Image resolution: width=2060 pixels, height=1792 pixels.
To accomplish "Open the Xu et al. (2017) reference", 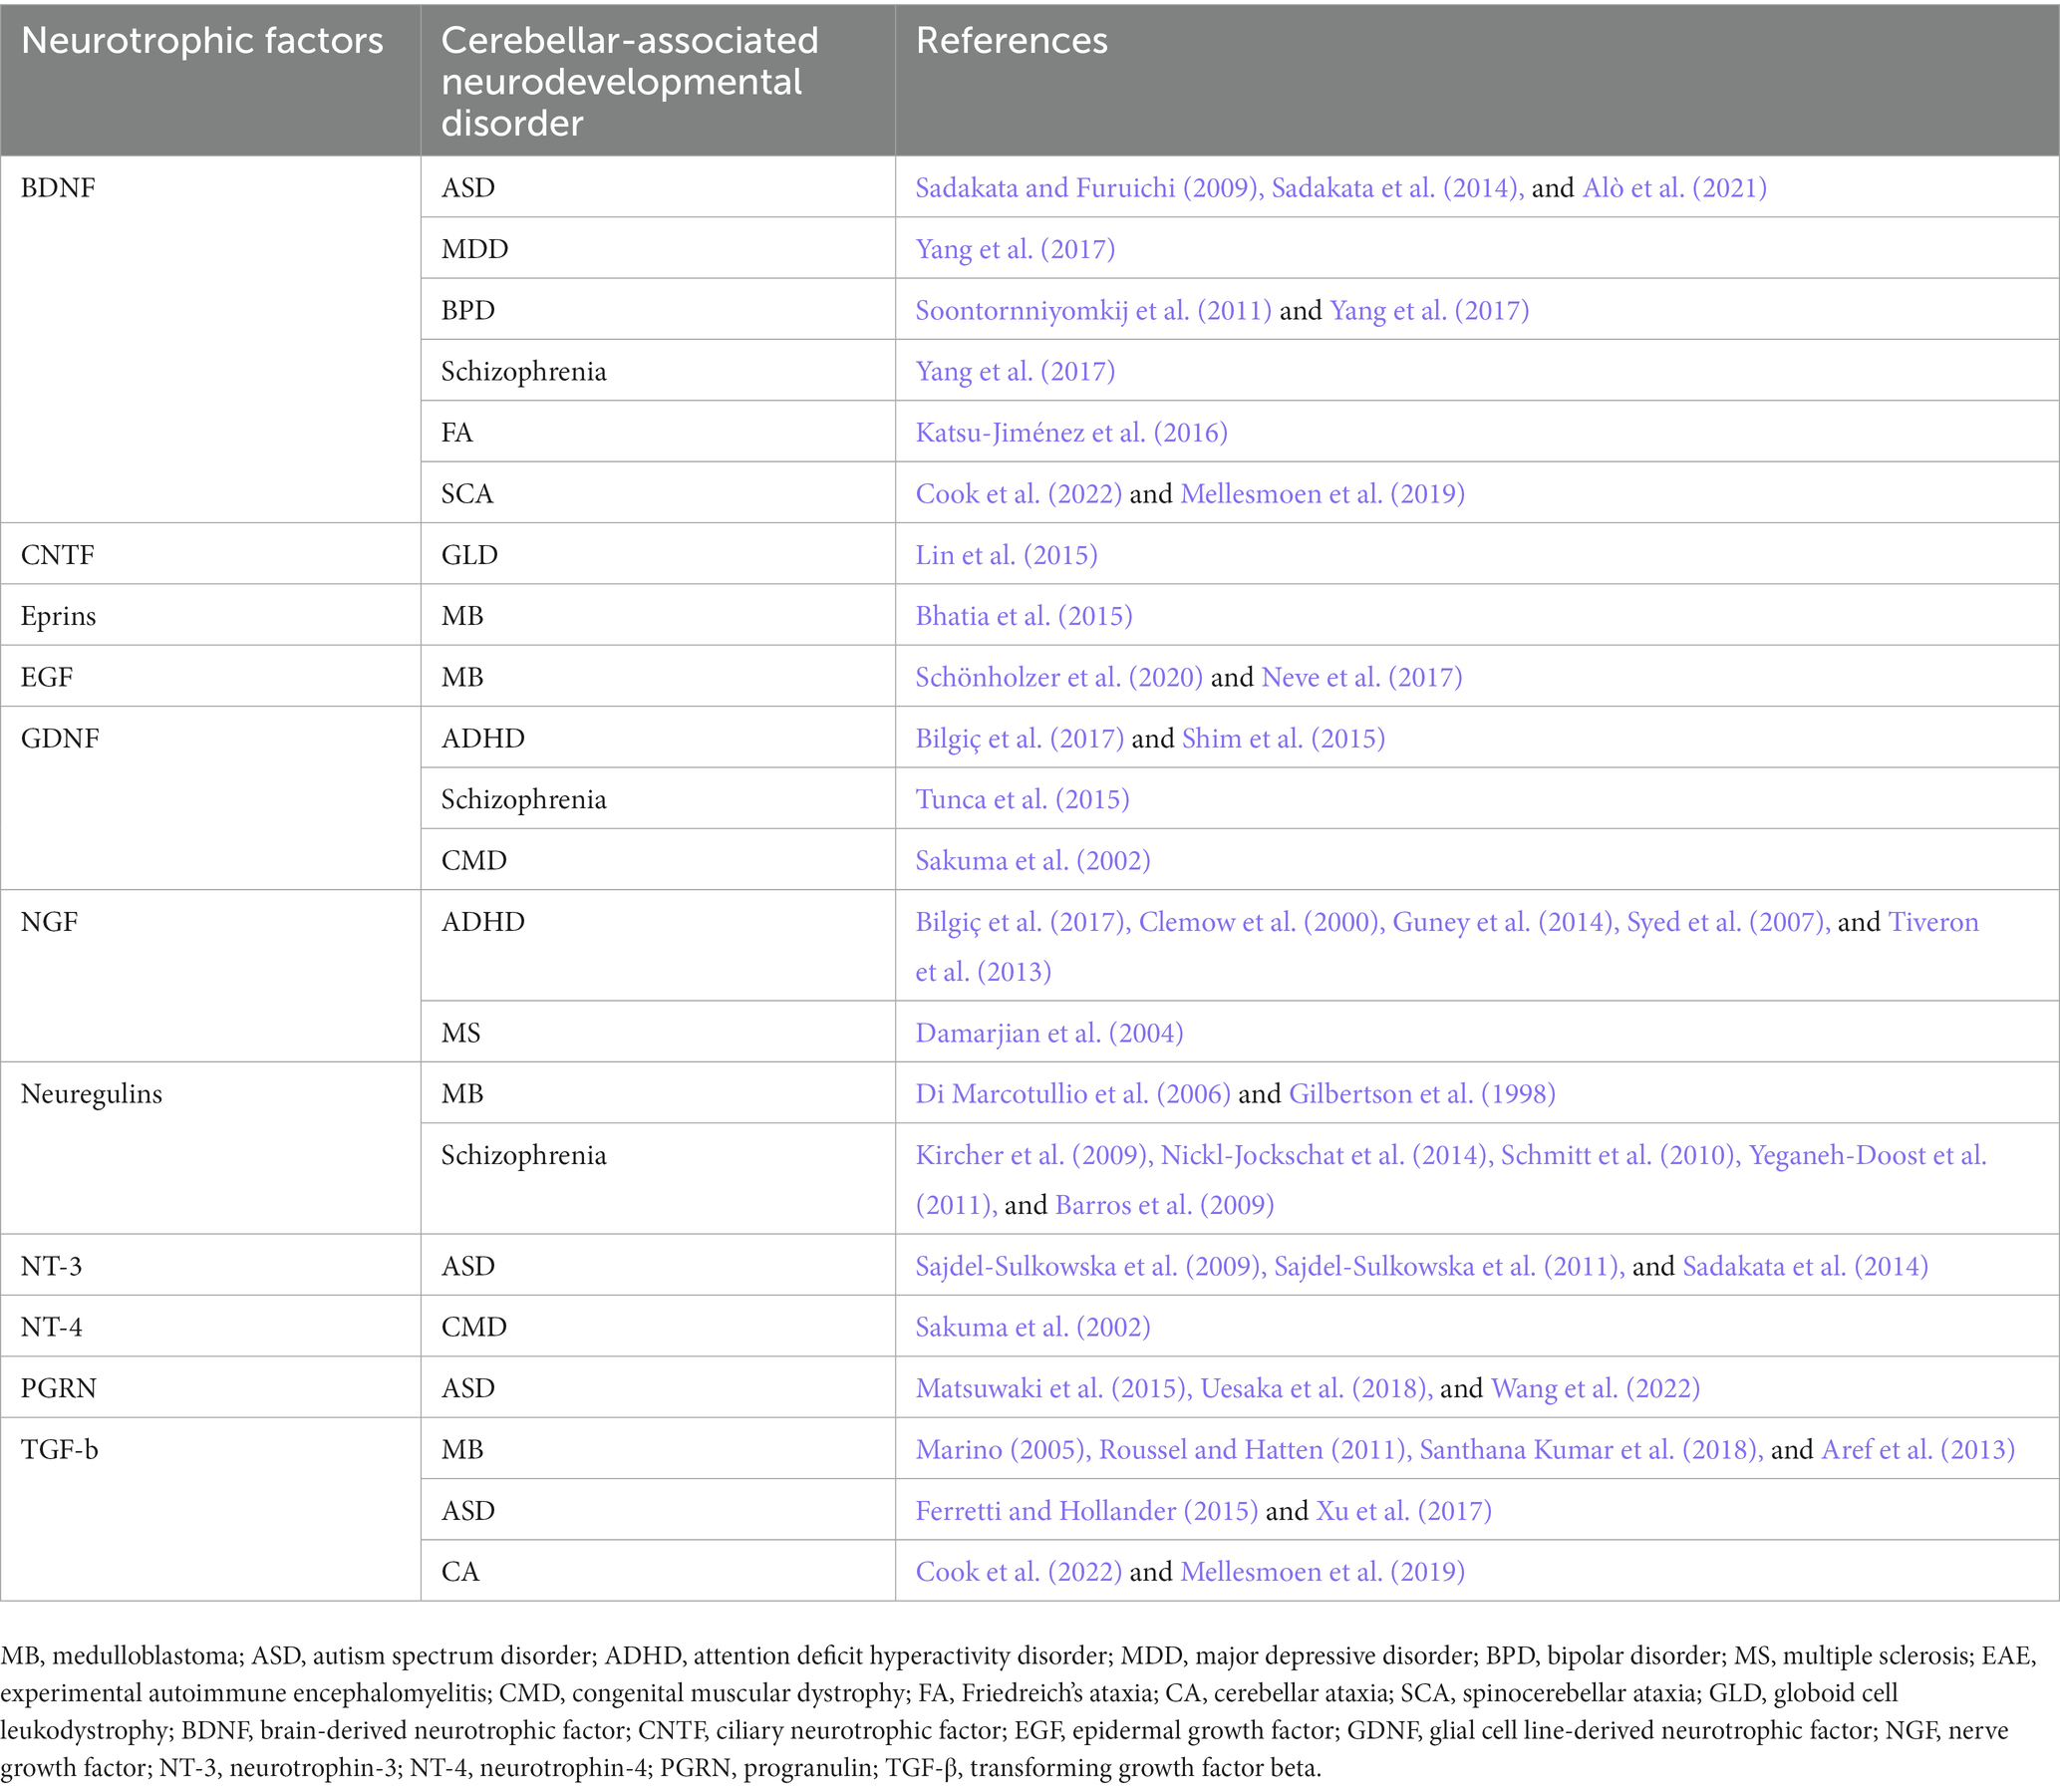I will pyautogui.click(x=1404, y=1510).
